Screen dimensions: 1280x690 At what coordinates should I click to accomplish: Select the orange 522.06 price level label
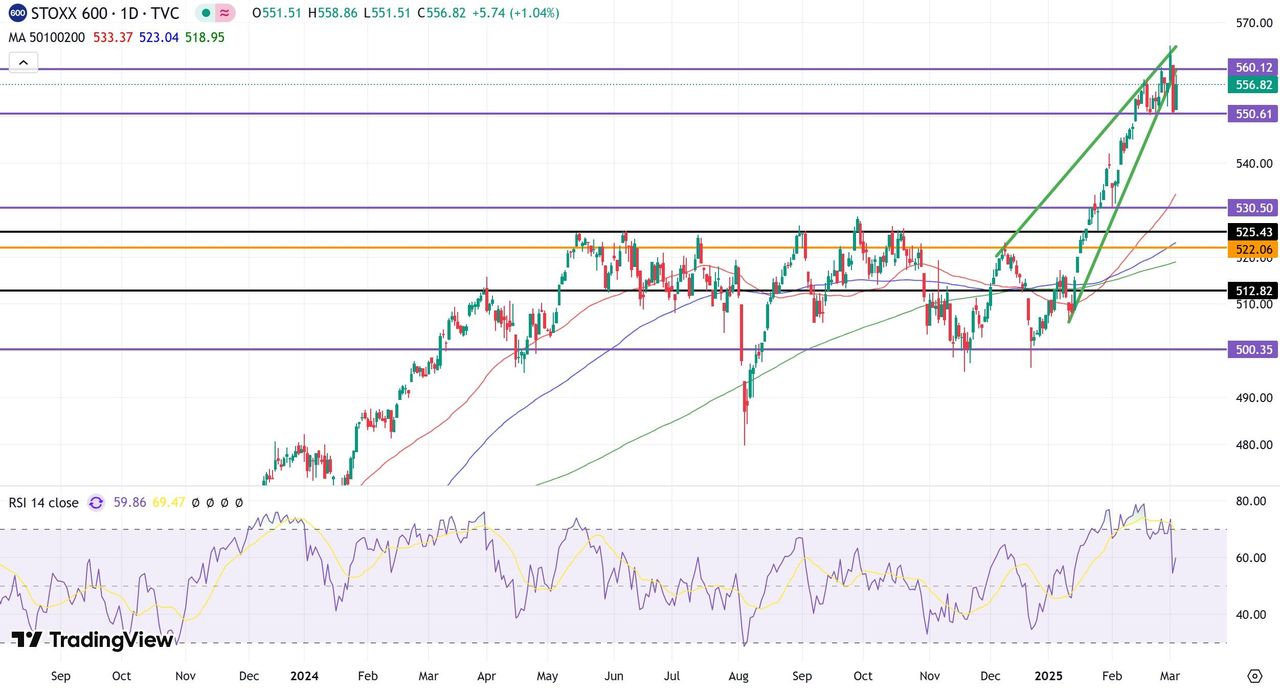(1253, 249)
